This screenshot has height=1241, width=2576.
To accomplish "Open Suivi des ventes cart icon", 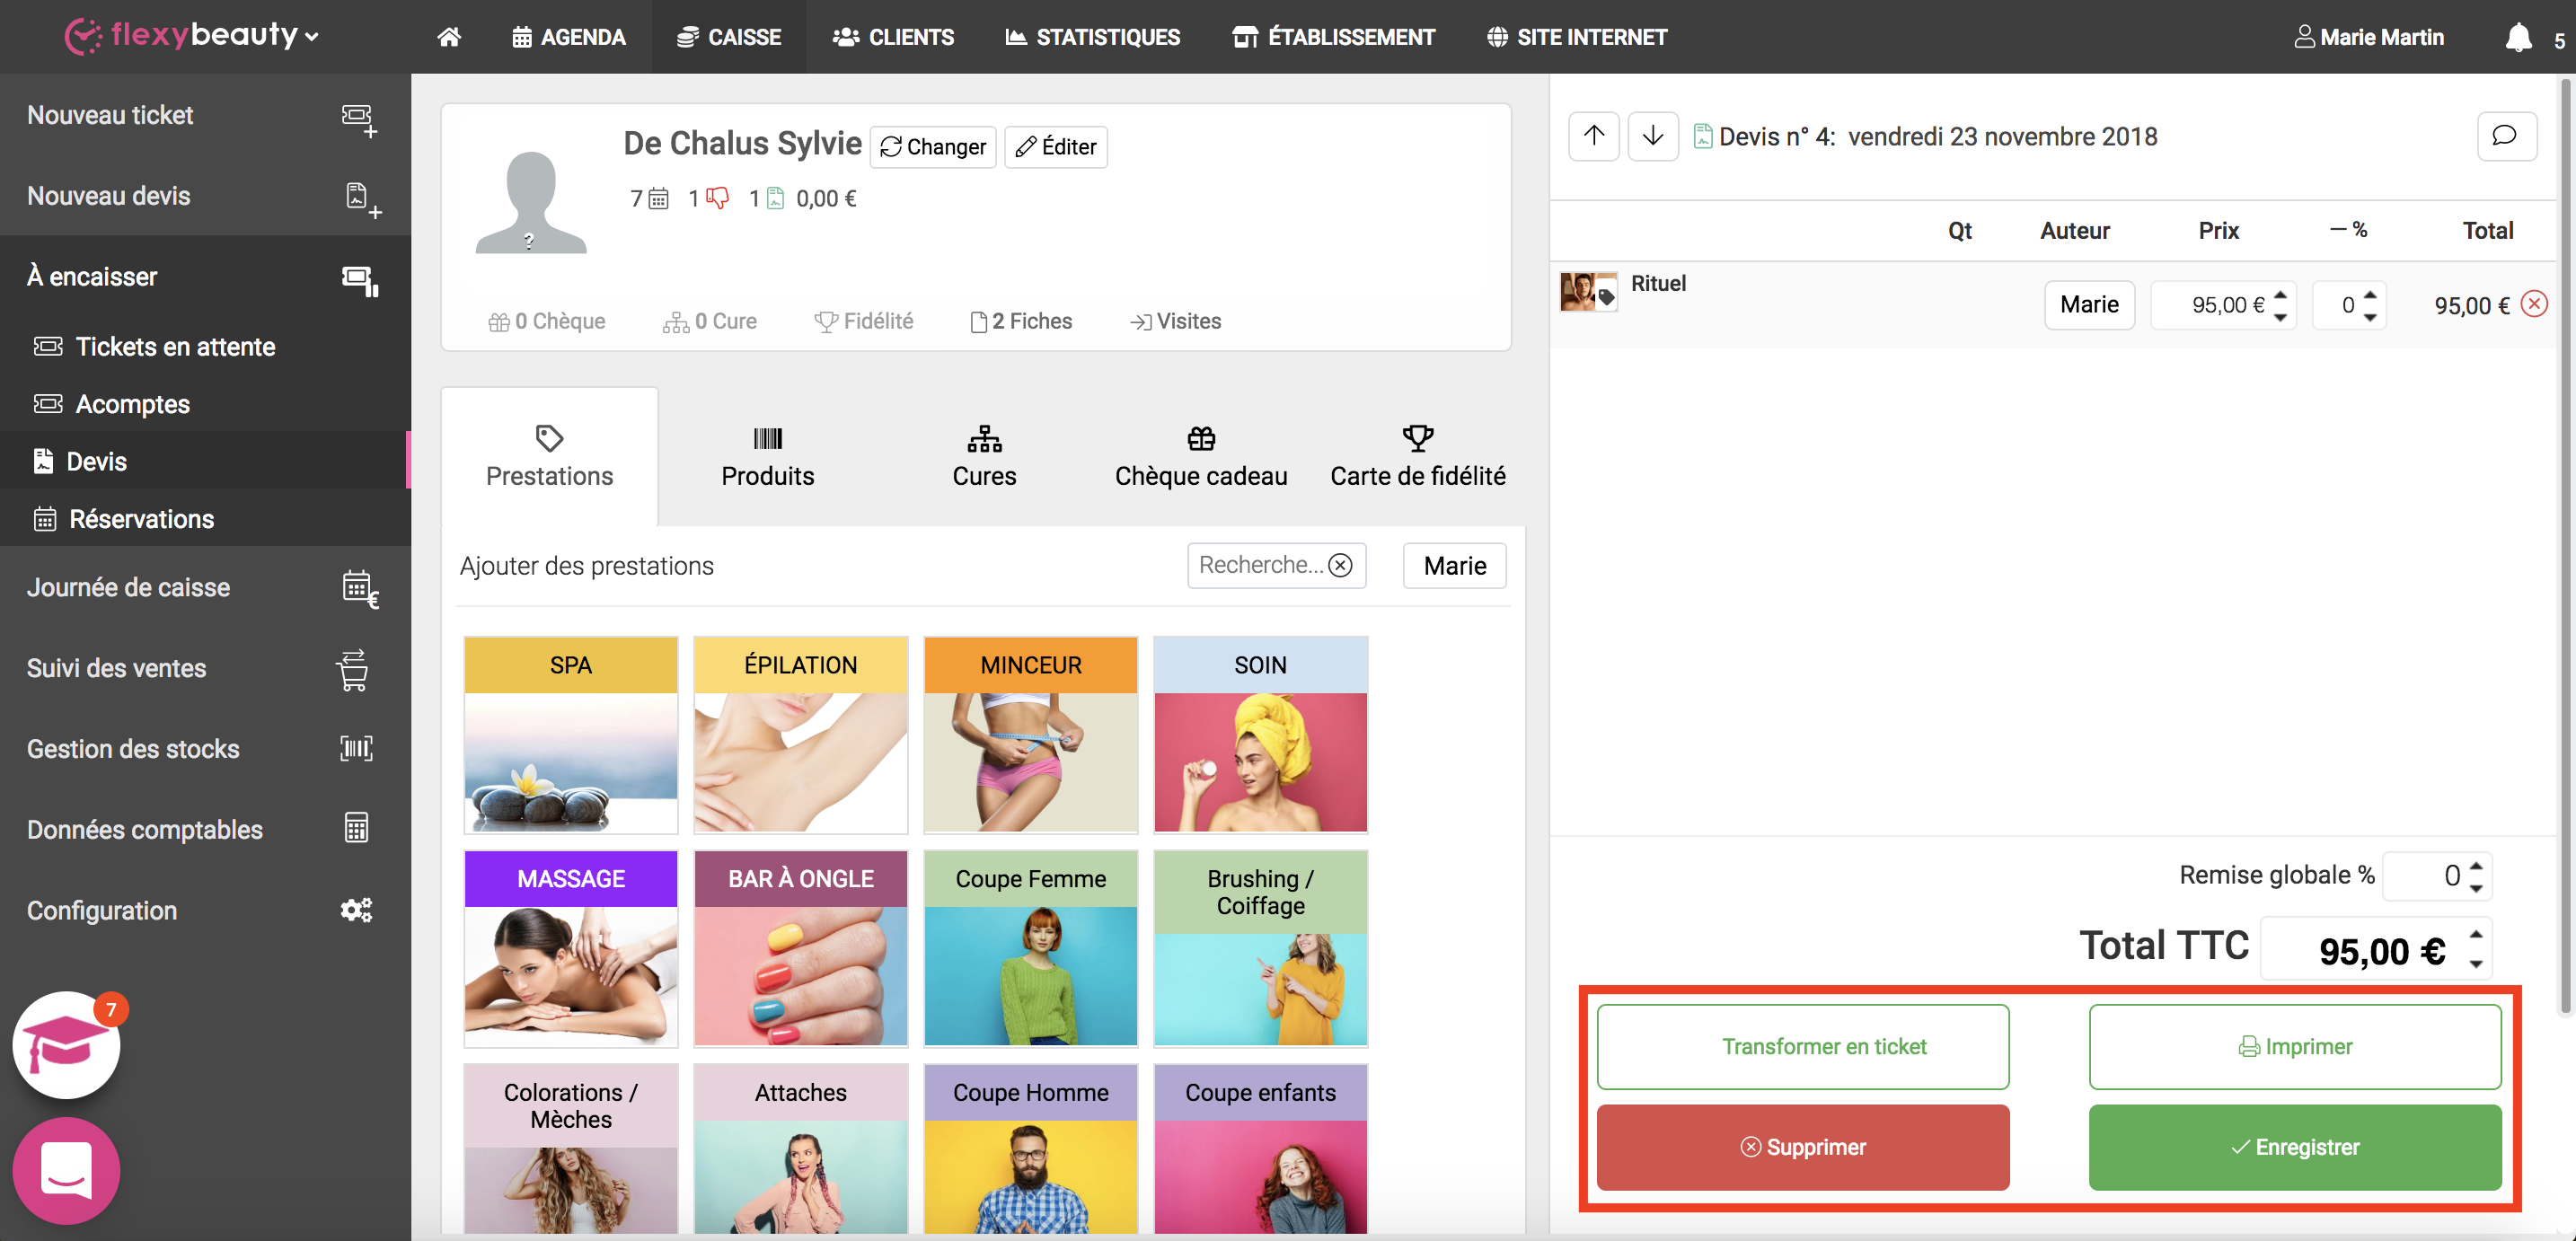I will [352, 669].
